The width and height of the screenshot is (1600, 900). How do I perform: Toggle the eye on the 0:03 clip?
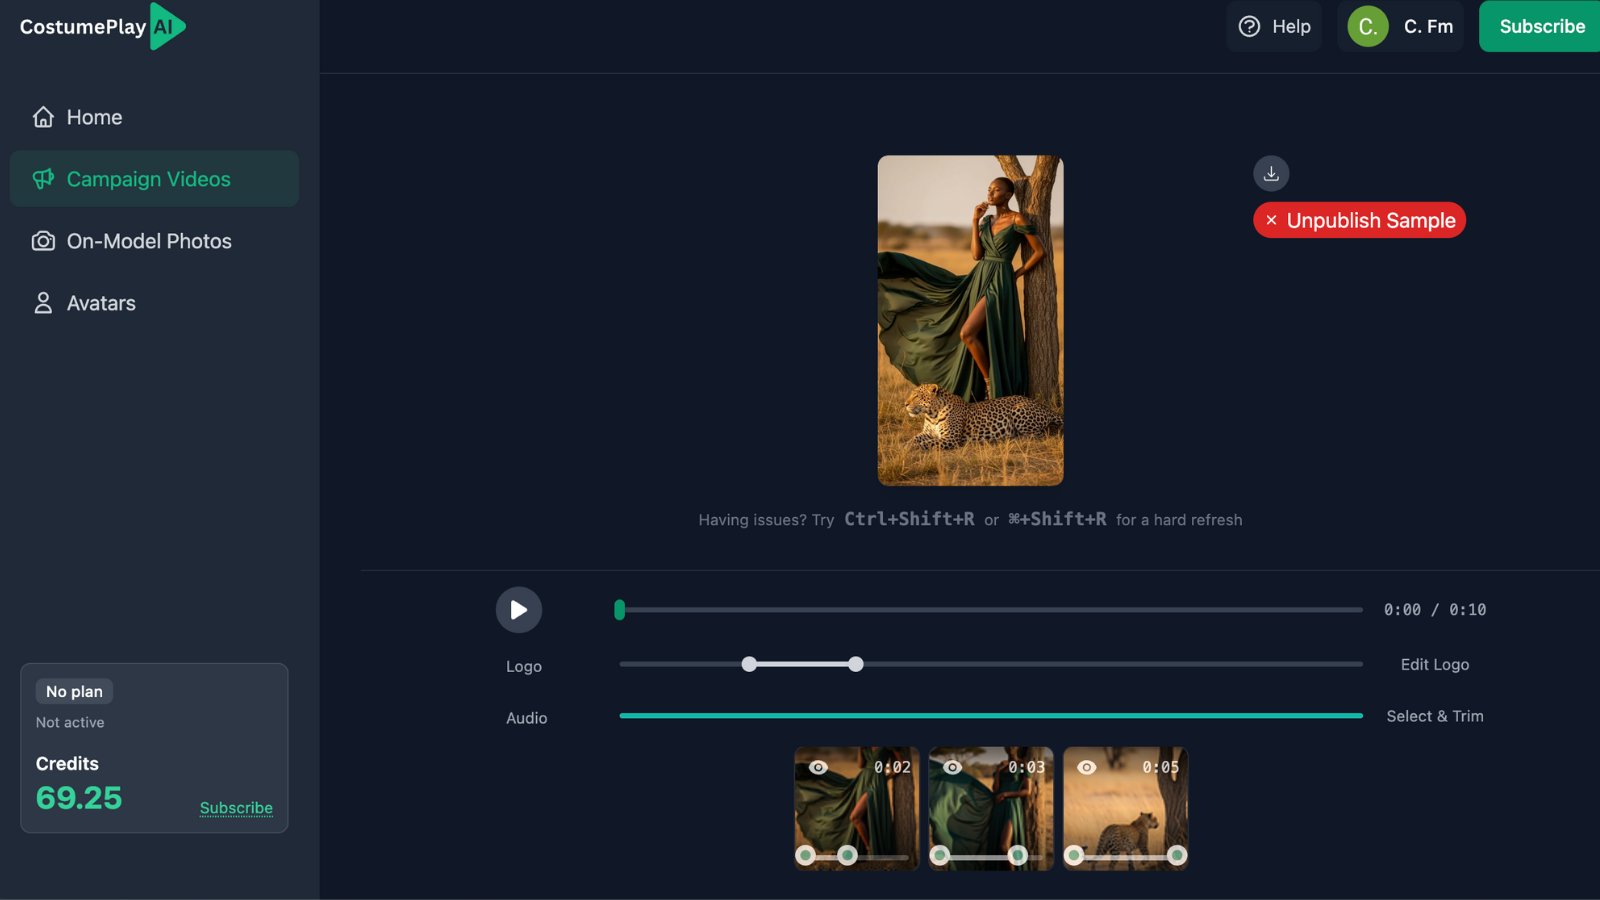(951, 767)
